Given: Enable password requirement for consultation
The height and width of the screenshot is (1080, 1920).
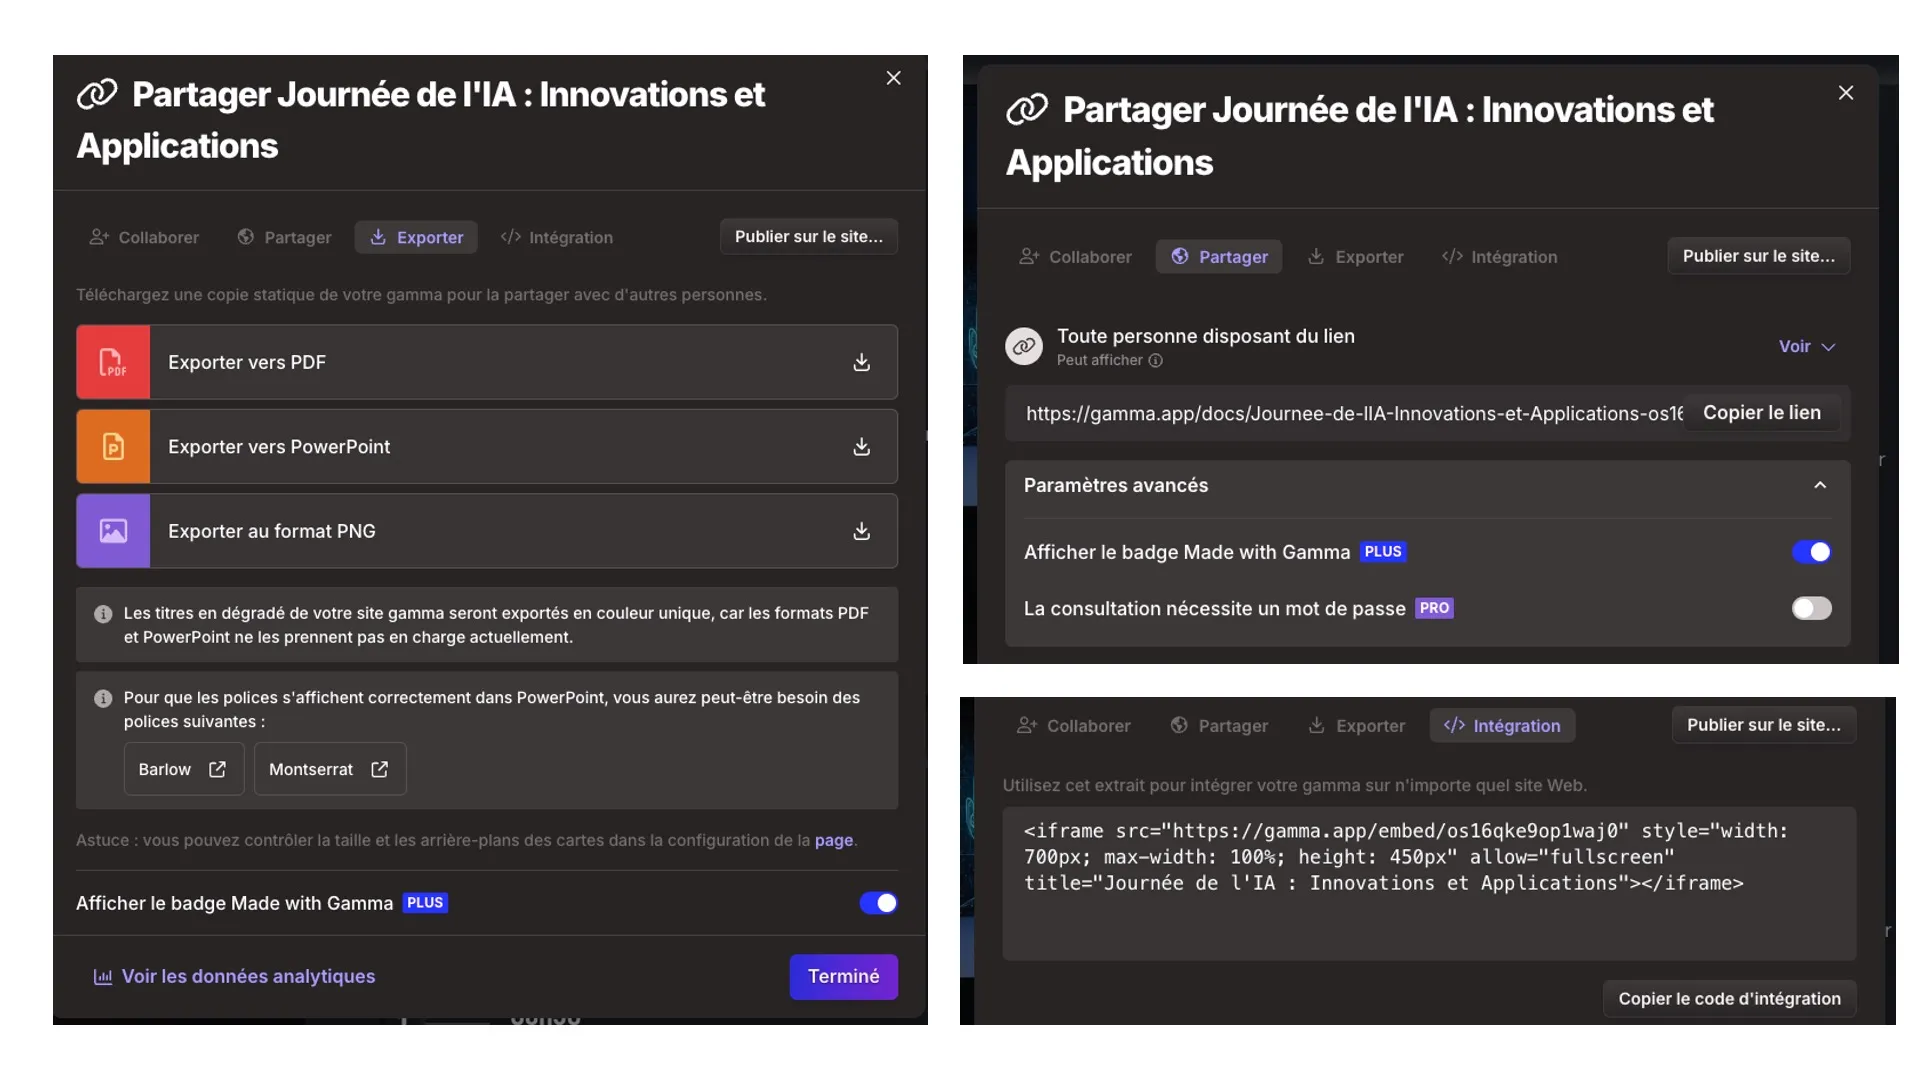Looking at the screenshot, I should point(1811,608).
